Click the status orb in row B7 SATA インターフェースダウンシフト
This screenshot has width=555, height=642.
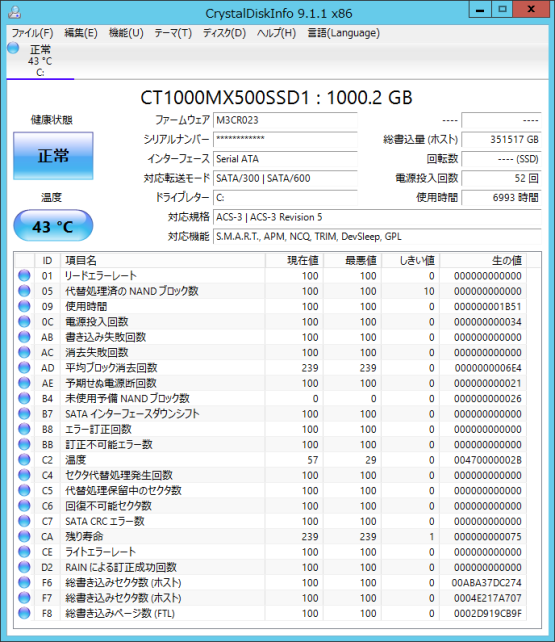24,414
